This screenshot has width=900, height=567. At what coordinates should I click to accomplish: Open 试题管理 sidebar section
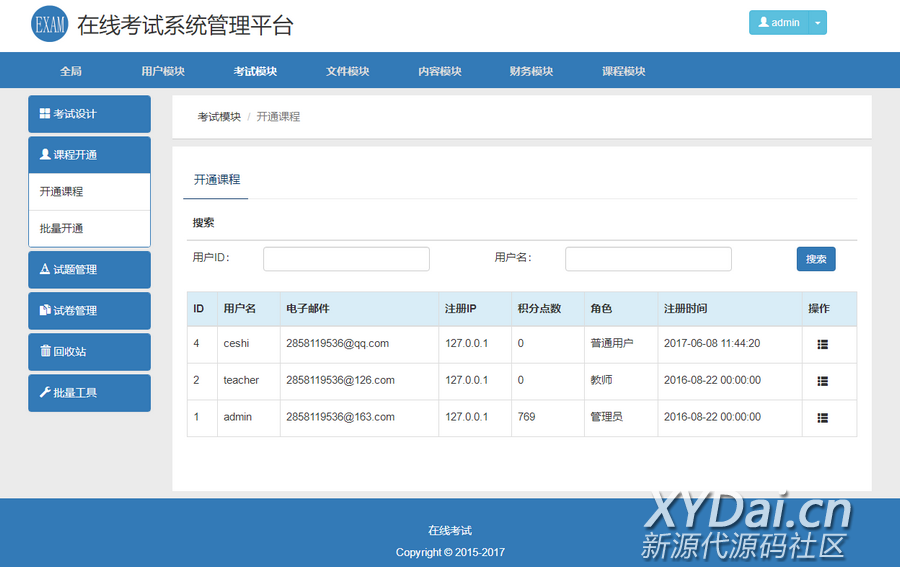pos(89,270)
